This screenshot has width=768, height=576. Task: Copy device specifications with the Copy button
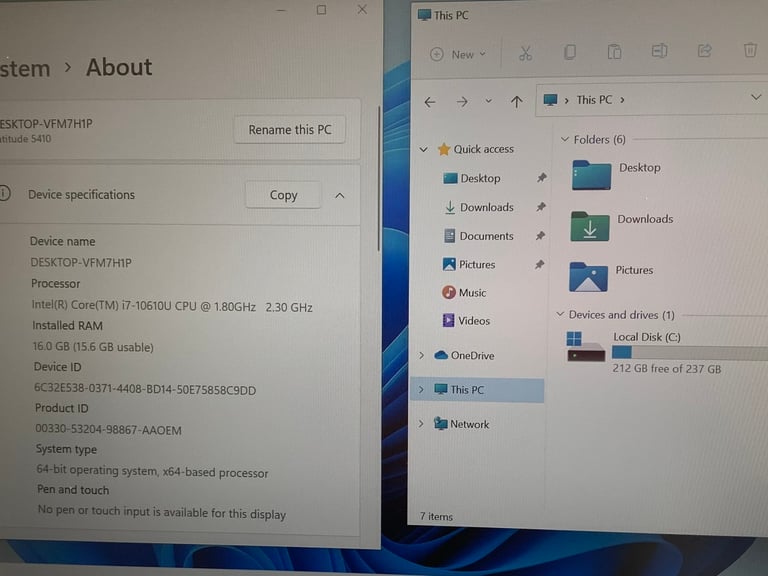pyautogui.click(x=283, y=195)
